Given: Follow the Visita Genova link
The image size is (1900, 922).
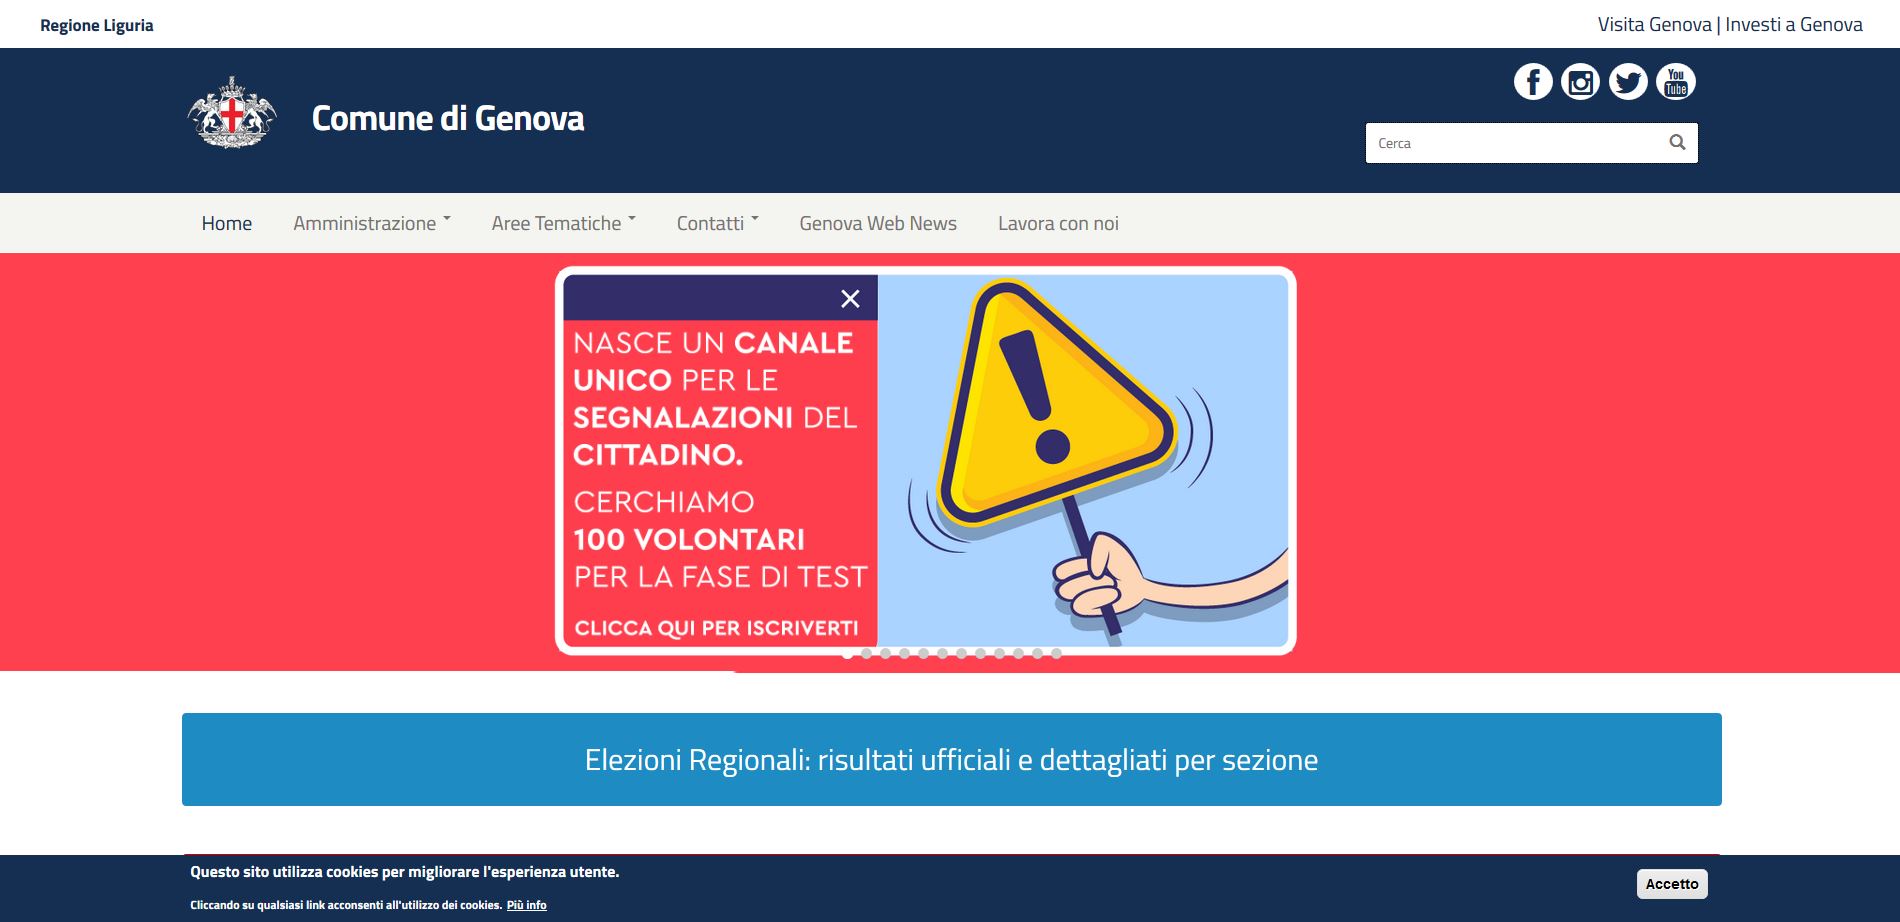Looking at the screenshot, I should pyautogui.click(x=1654, y=25).
